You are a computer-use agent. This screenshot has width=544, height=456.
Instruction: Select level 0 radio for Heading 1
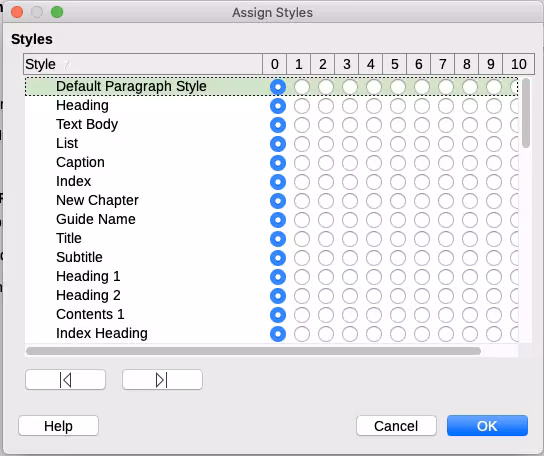tap(278, 277)
